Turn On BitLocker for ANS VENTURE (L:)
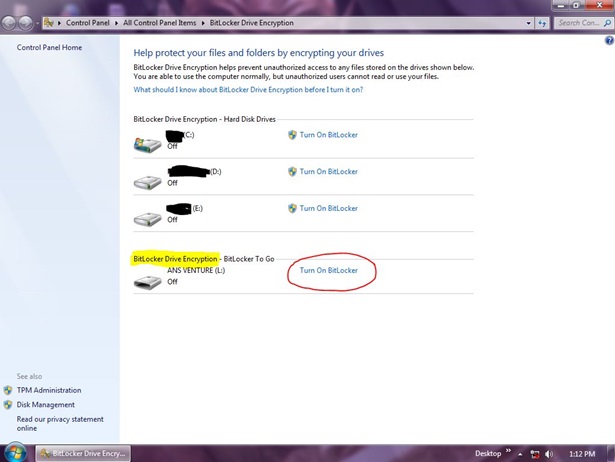Image resolution: width=615 pixels, height=462 pixels. pyautogui.click(x=329, y=270)
